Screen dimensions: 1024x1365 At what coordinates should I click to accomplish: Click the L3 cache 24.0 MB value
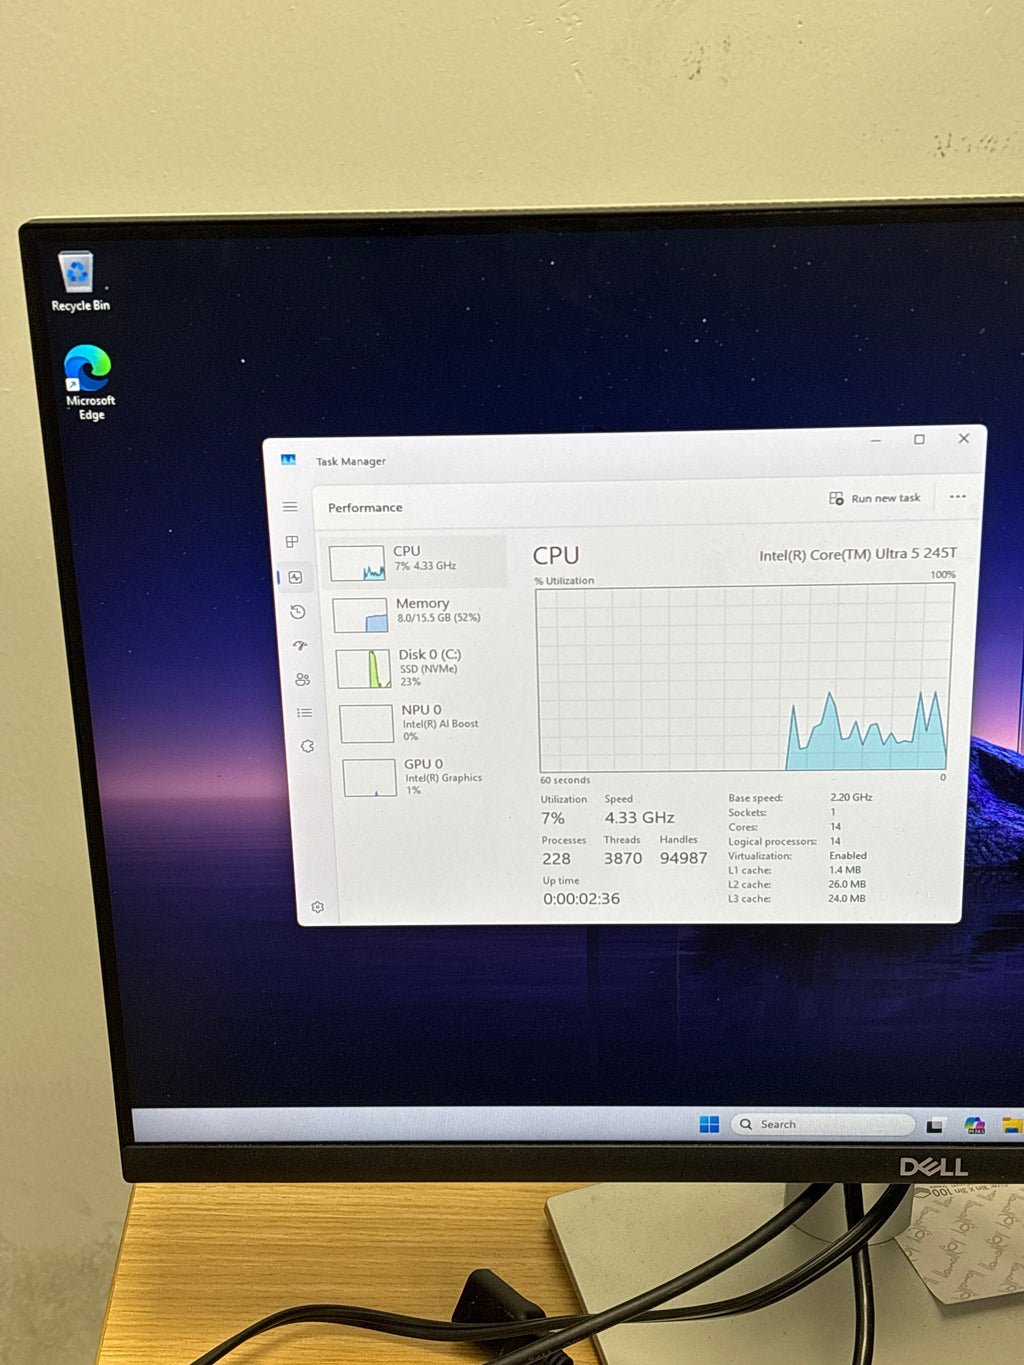tap(846, 899)
